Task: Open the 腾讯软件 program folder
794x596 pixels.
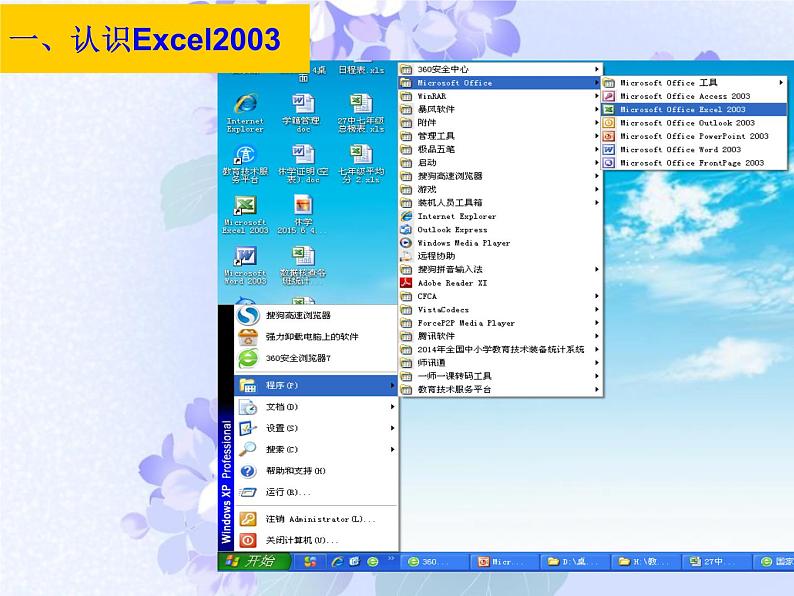Action: tap(500, 336)
